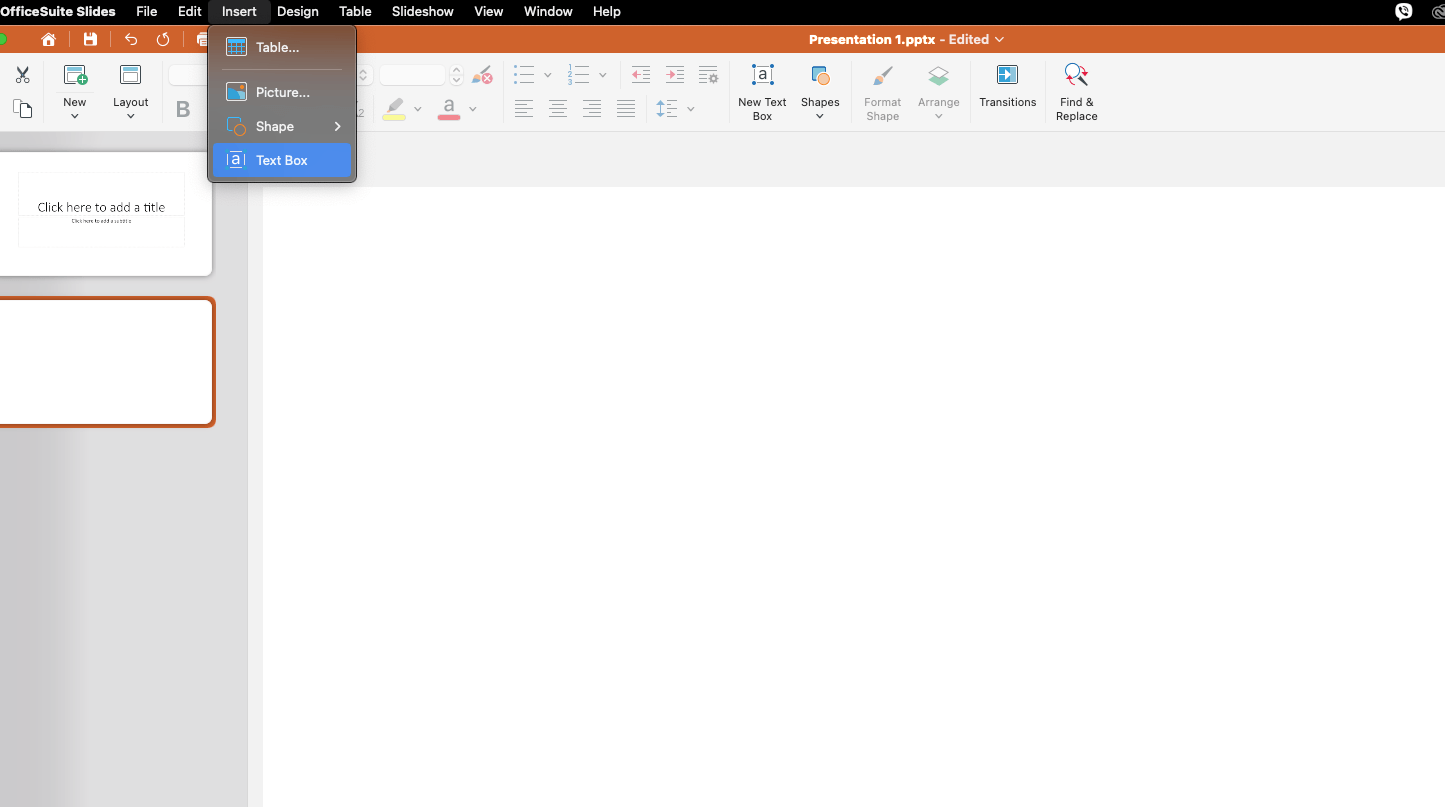Viewport: 1445px width, 807px height.
Task: Select the first slide thumbnail
Action: [x=102, y=210]
